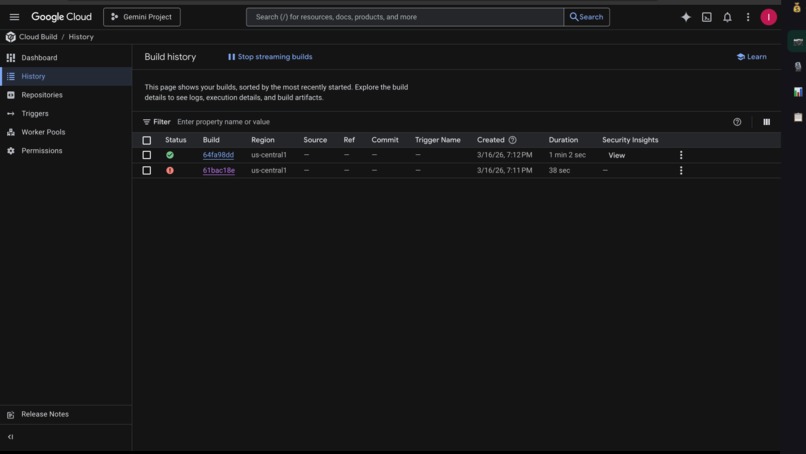
Task: Open the Gemini AI assistant sparkle icon
Action: (x=686, y=17)
